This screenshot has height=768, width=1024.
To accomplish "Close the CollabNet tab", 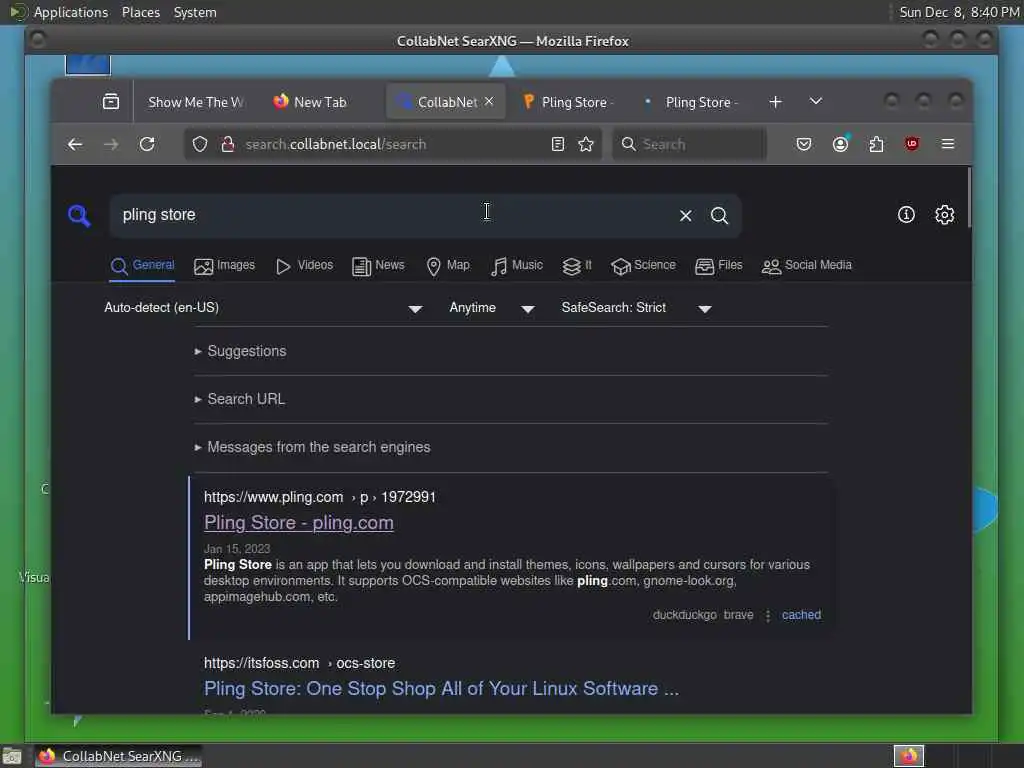I will coord(489,102).
